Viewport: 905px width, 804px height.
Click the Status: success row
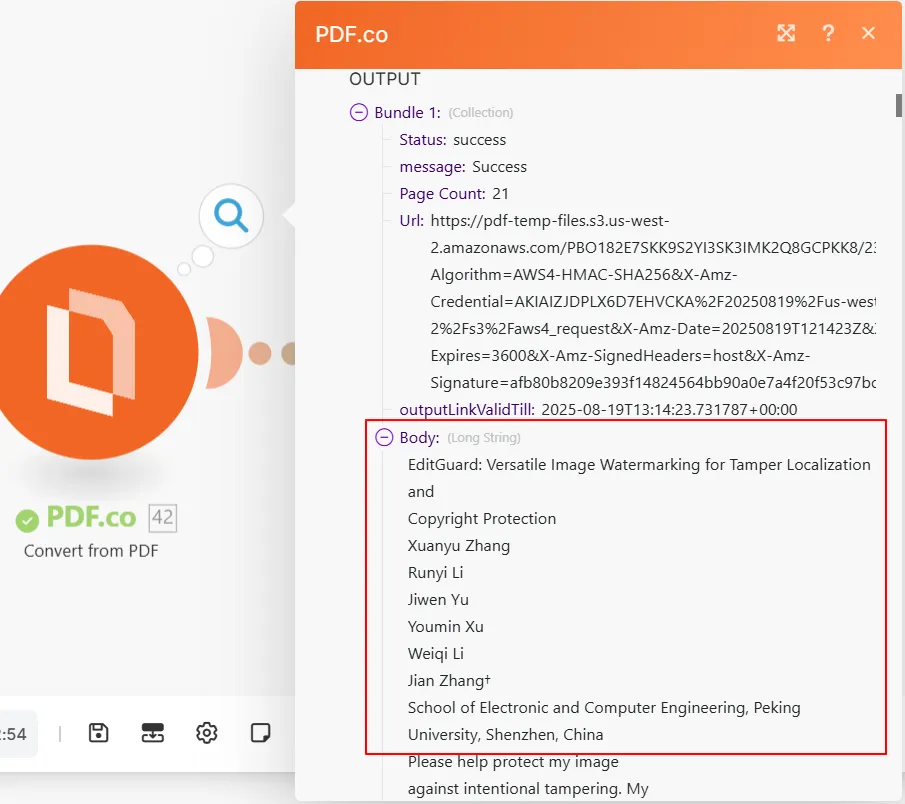(452, 140)
